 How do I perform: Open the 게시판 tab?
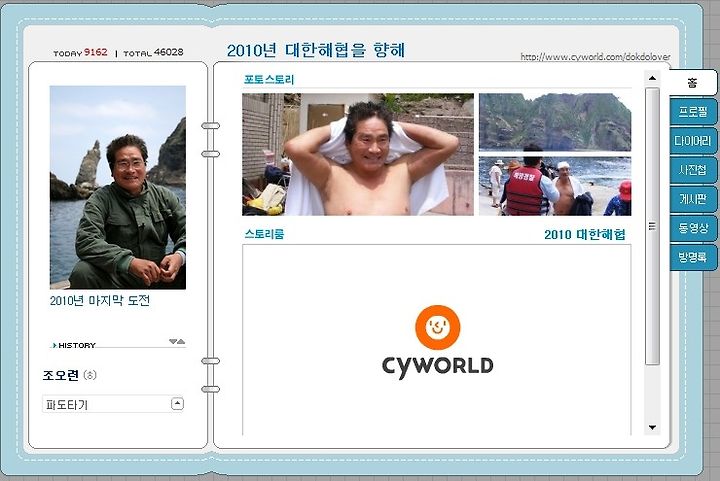[693, 199]
